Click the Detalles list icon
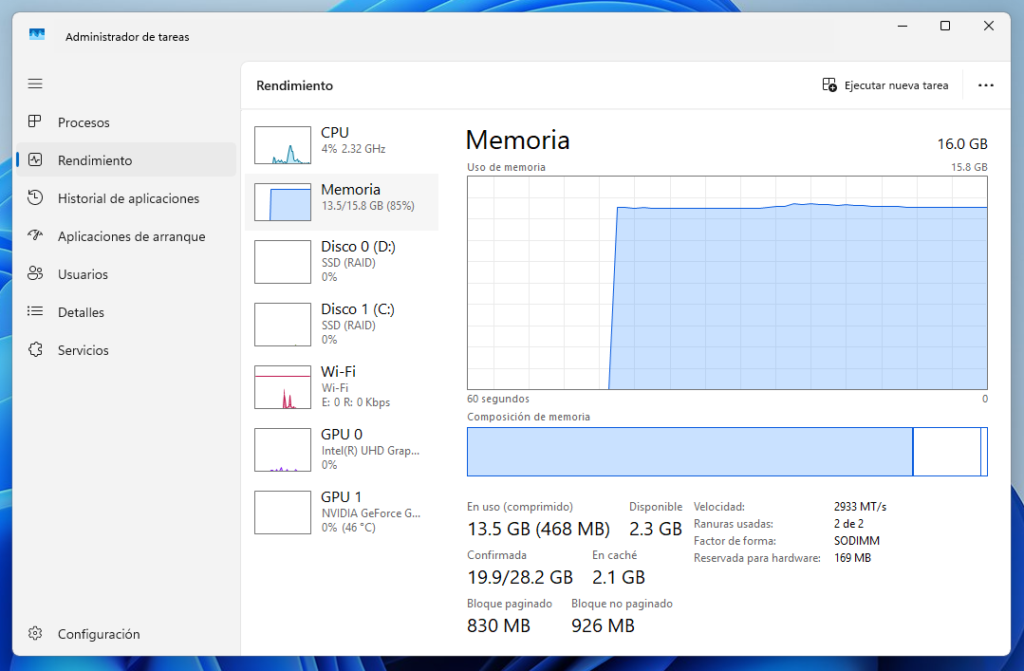Screen dimensions: 1024x671 [35, 311]
